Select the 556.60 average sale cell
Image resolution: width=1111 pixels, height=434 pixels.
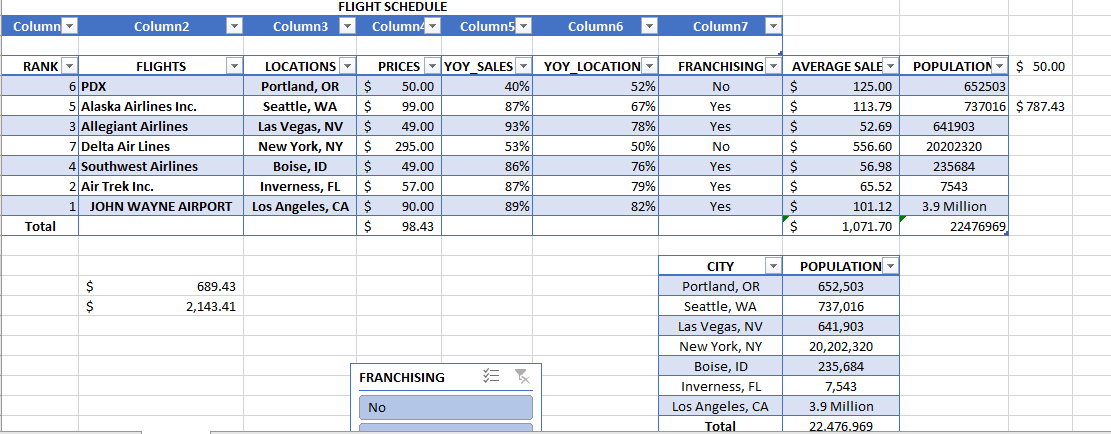click(841, 147)
